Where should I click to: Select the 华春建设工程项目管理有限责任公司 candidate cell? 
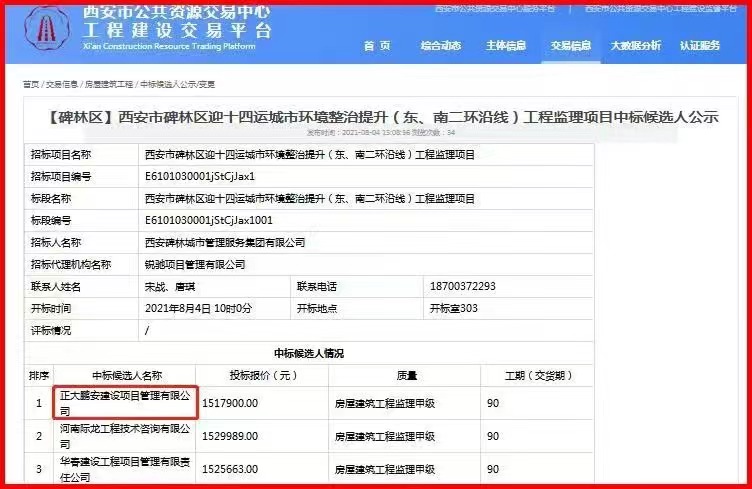124,467
